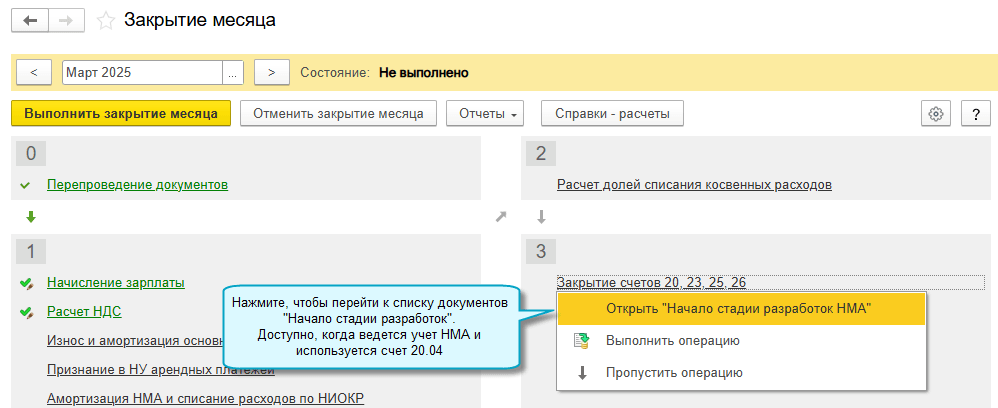Choose Пропустить операцию from context menu
This screenshot has height=408, width=998.
point(741,373)
